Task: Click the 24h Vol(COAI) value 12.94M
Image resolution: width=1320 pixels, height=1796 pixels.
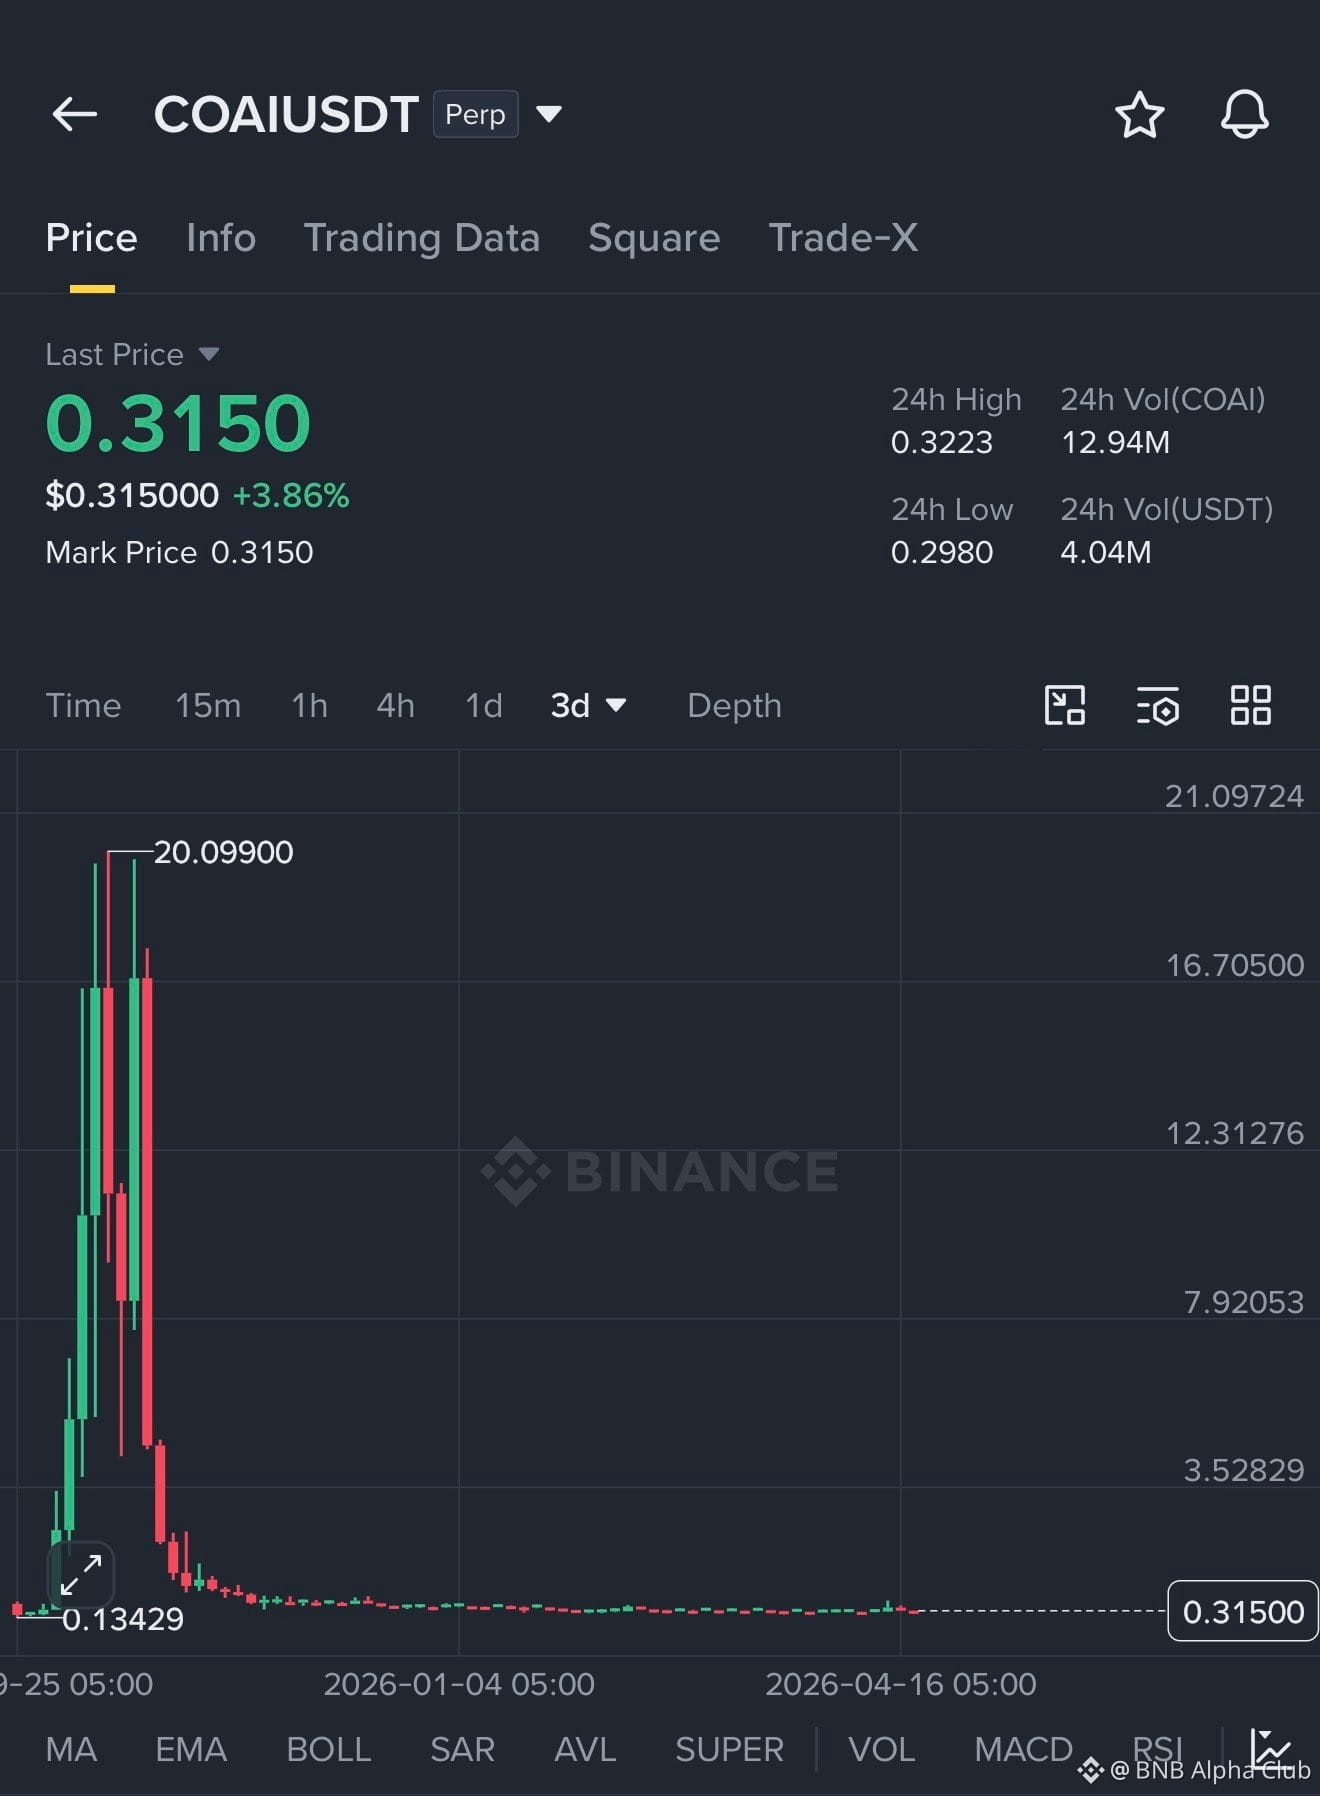Action: tap(1115, 442)
